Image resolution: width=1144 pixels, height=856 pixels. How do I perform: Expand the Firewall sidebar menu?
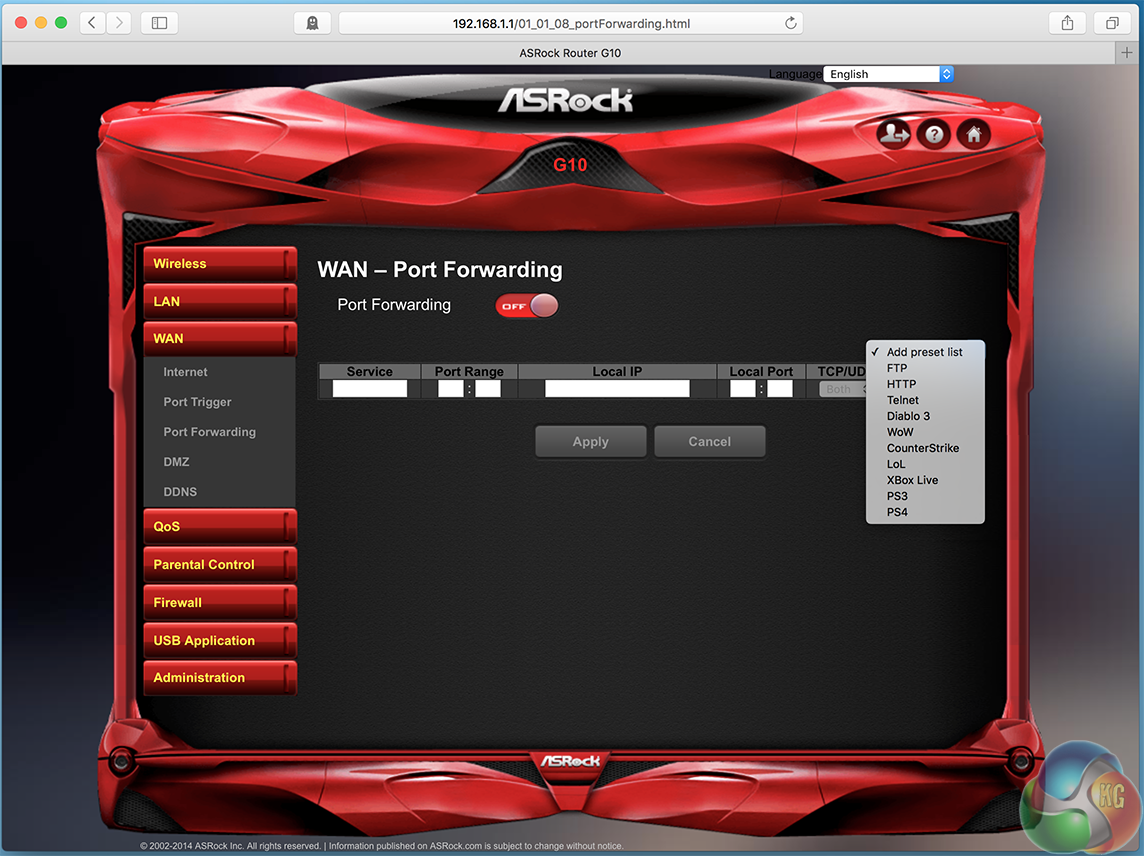[x=220, y=602]
